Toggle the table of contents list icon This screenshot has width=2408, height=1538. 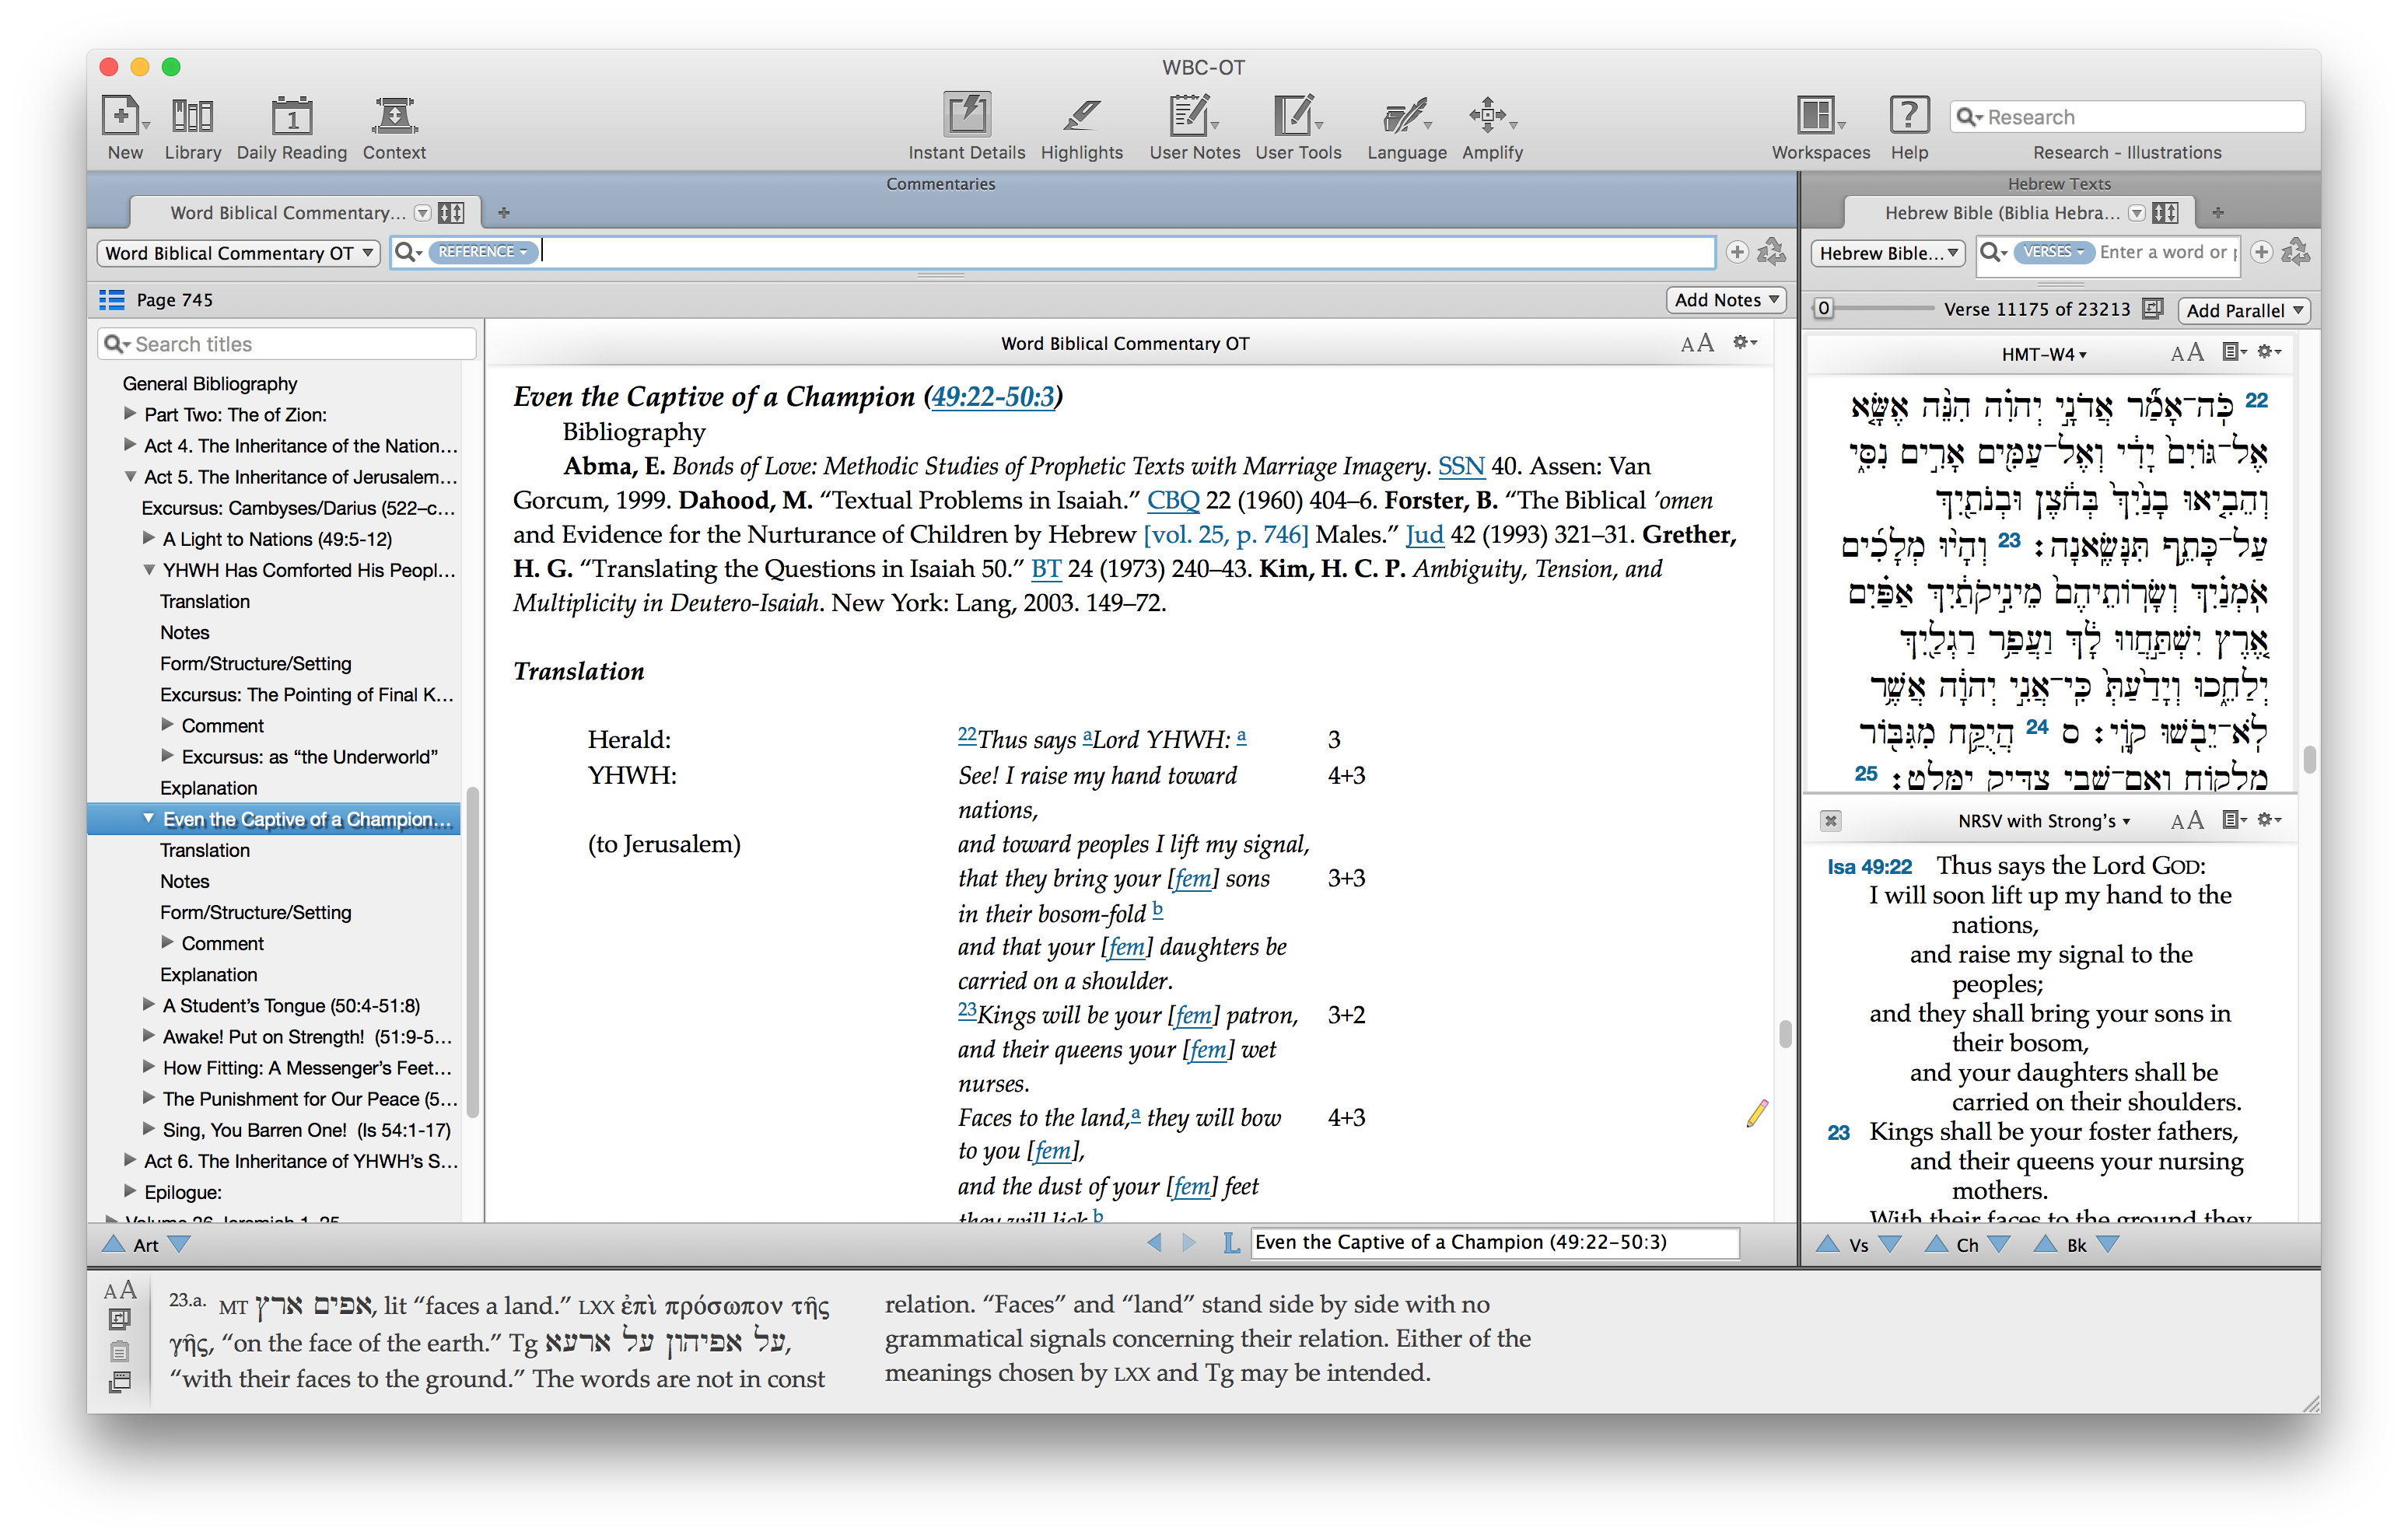112,300
